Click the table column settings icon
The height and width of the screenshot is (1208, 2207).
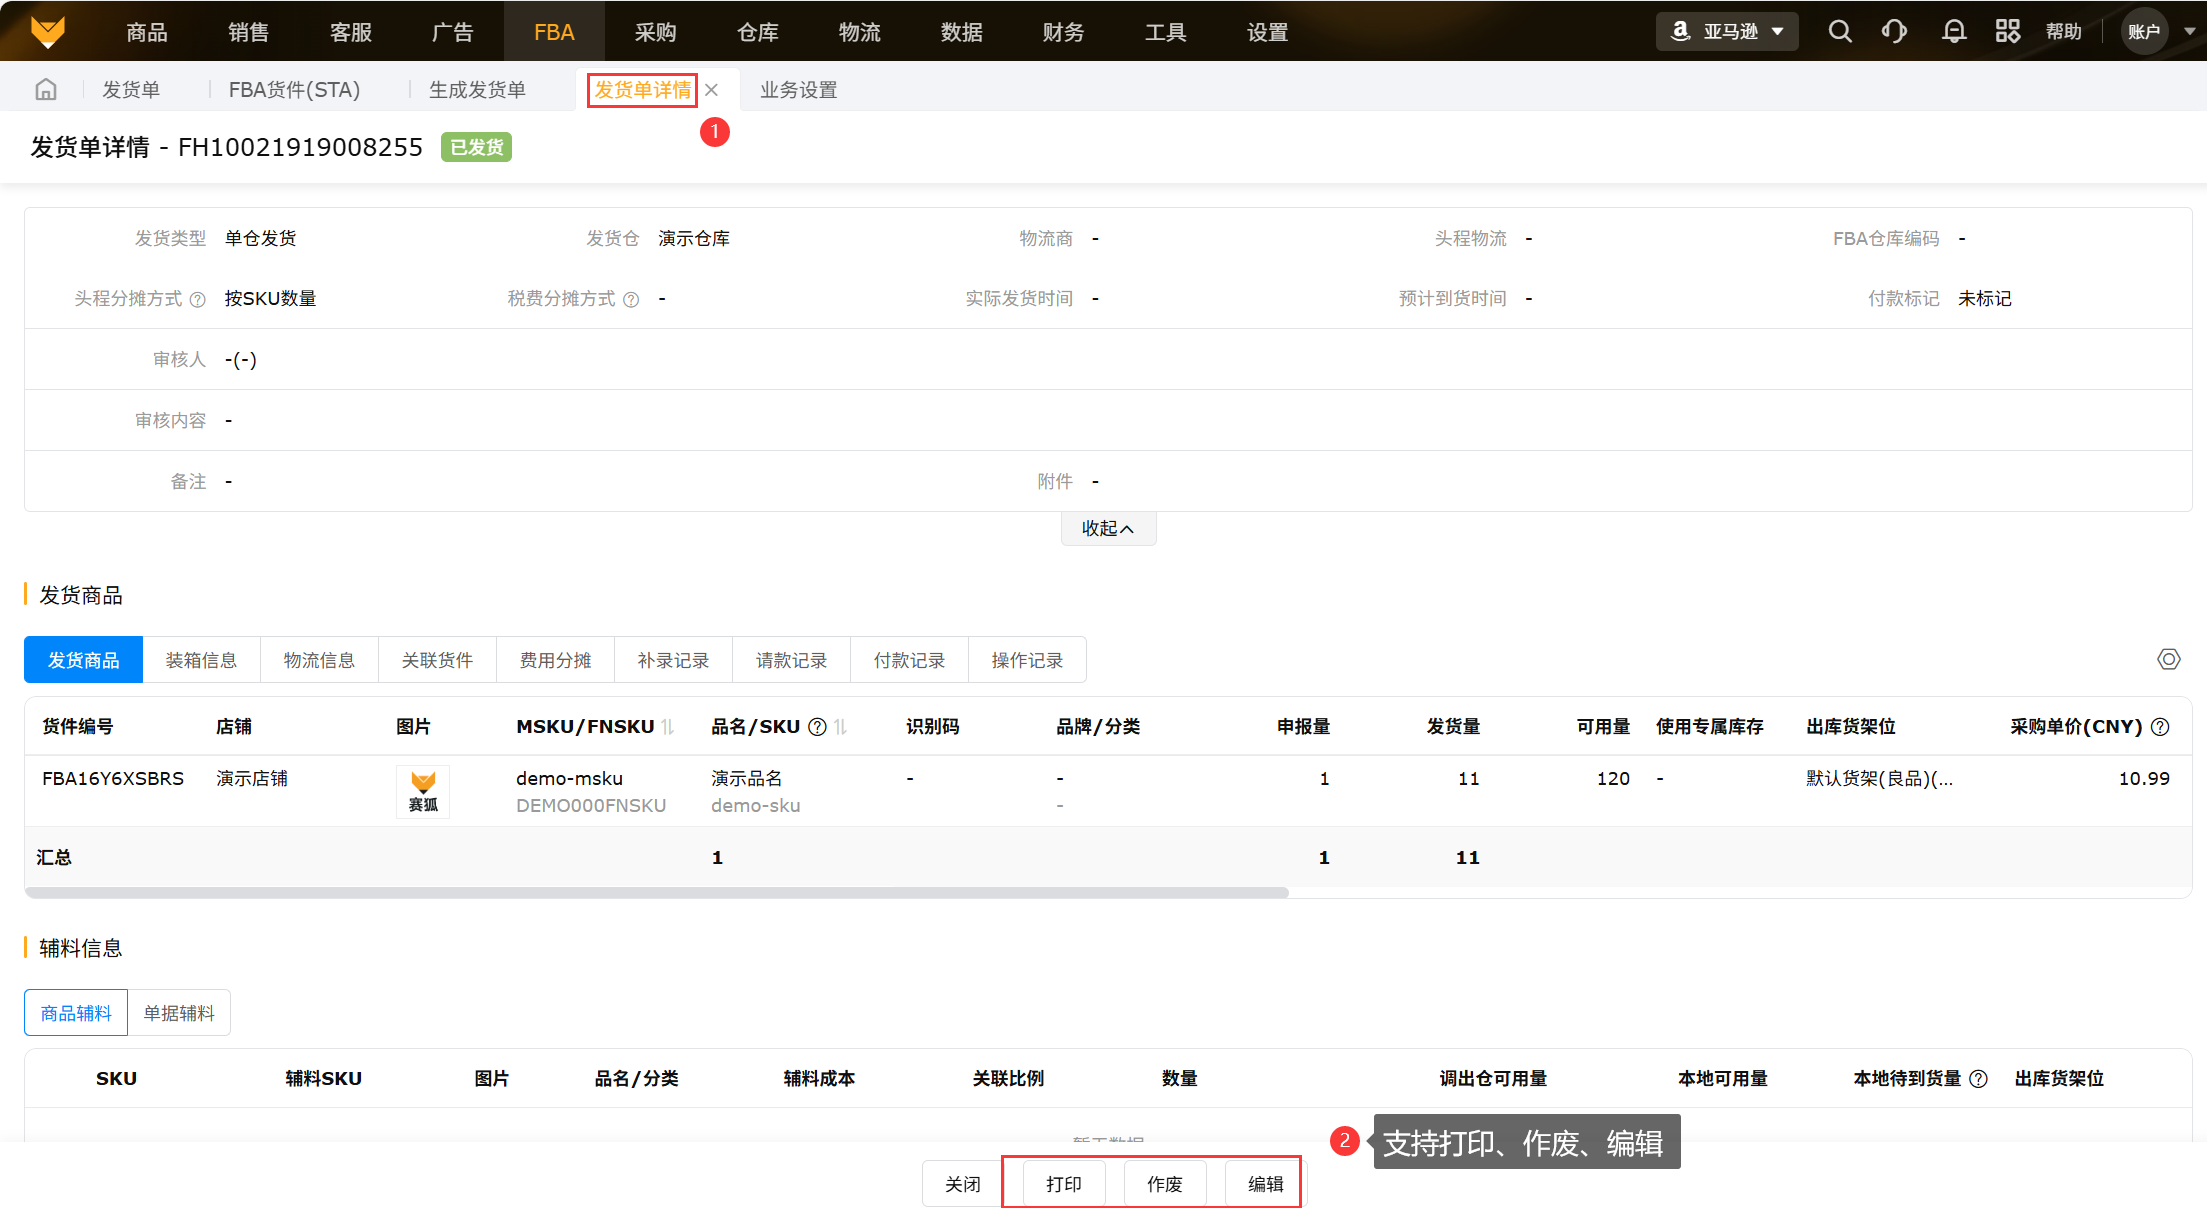pos(2168,659)
